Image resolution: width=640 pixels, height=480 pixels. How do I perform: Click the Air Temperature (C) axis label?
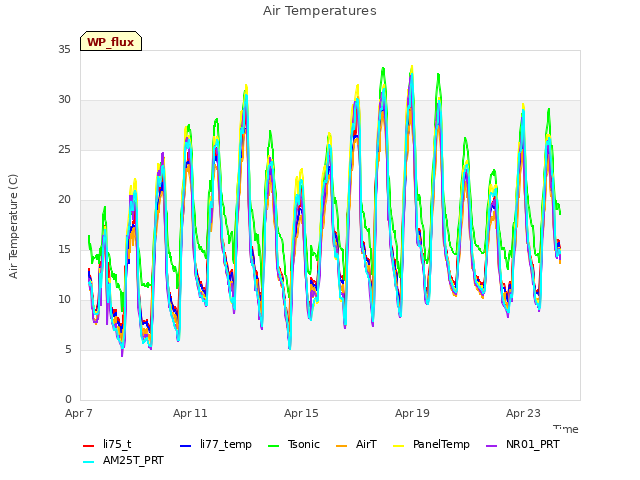click(13, 227)
